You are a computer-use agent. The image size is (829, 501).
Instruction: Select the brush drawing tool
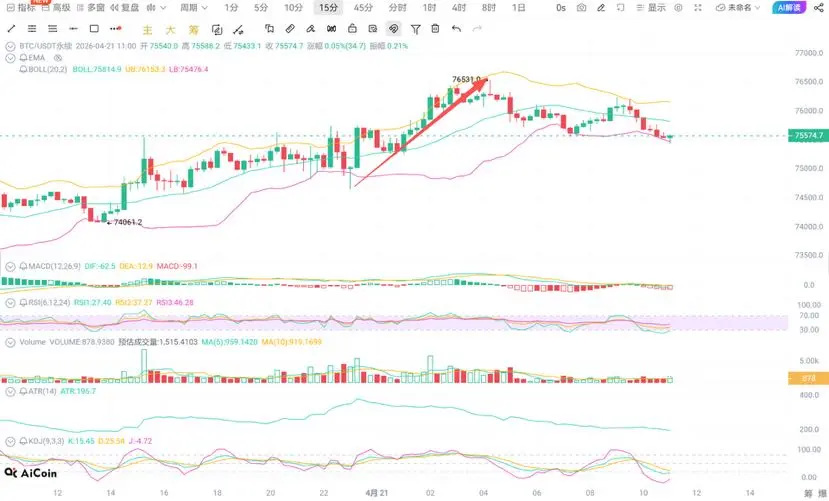coord(310,29)
